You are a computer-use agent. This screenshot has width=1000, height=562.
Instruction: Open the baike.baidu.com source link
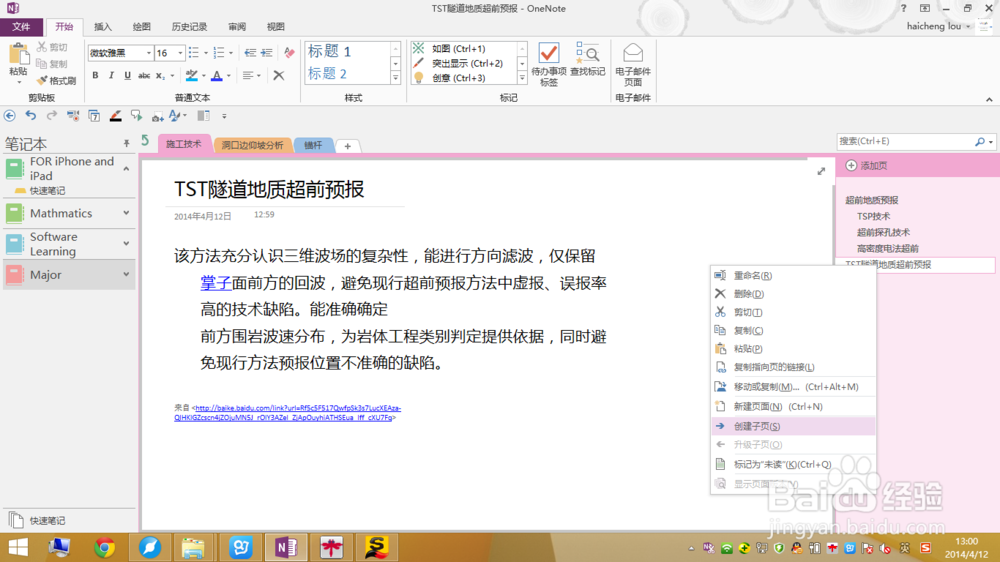[x=288, y=413]
